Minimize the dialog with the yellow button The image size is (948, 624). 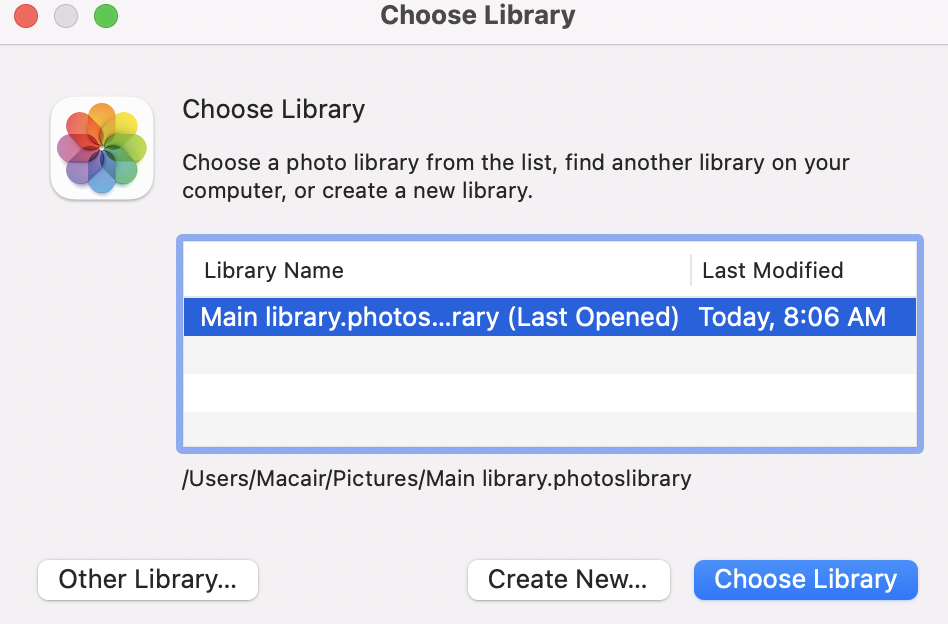tap(66, 16)
